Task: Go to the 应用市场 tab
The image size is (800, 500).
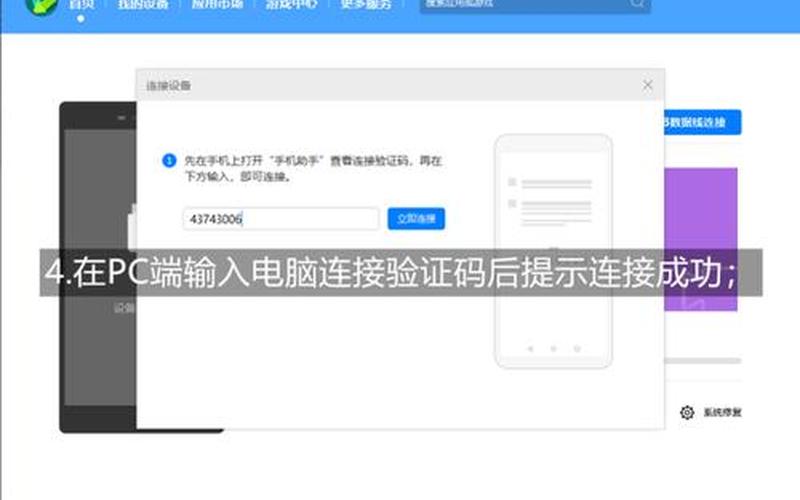Action: (217, 5)
